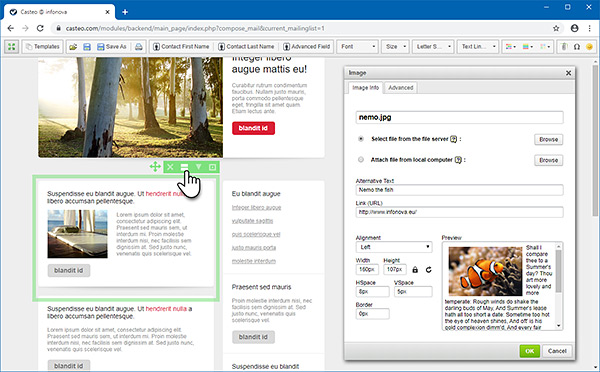
Task: Click Cancel in the Image dialog
Action: tap(557, 351)
